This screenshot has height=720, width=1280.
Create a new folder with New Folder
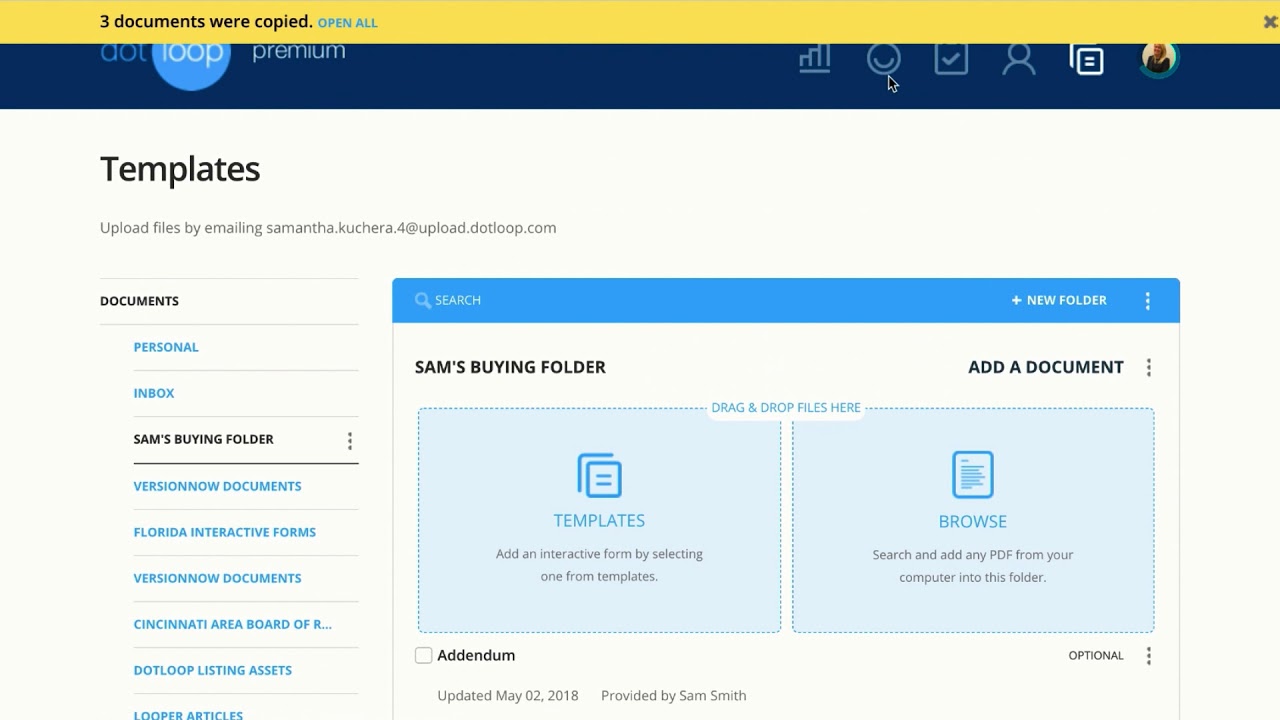click(x=1059, y=300)
